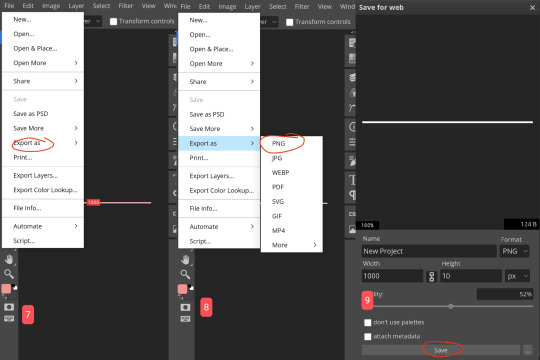
Task: Open the Brush panel icon beside Save for web
Action: coord(352,161)
